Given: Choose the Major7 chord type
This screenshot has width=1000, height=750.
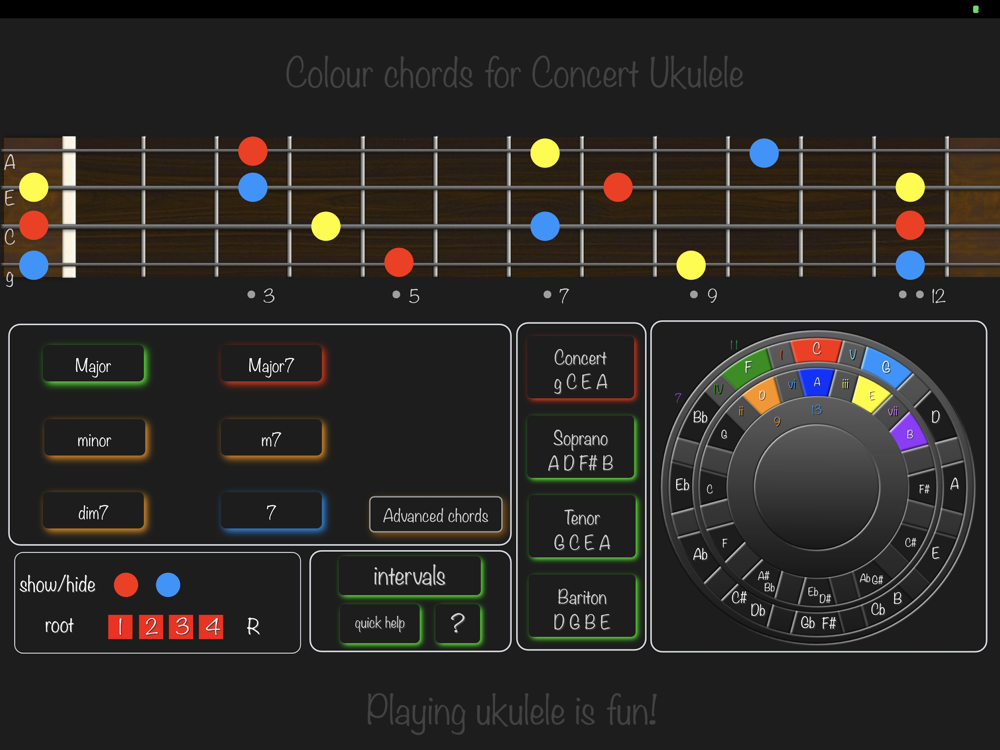Looking at the screenshot, I should pyautogui.click(x=272, y=365).
